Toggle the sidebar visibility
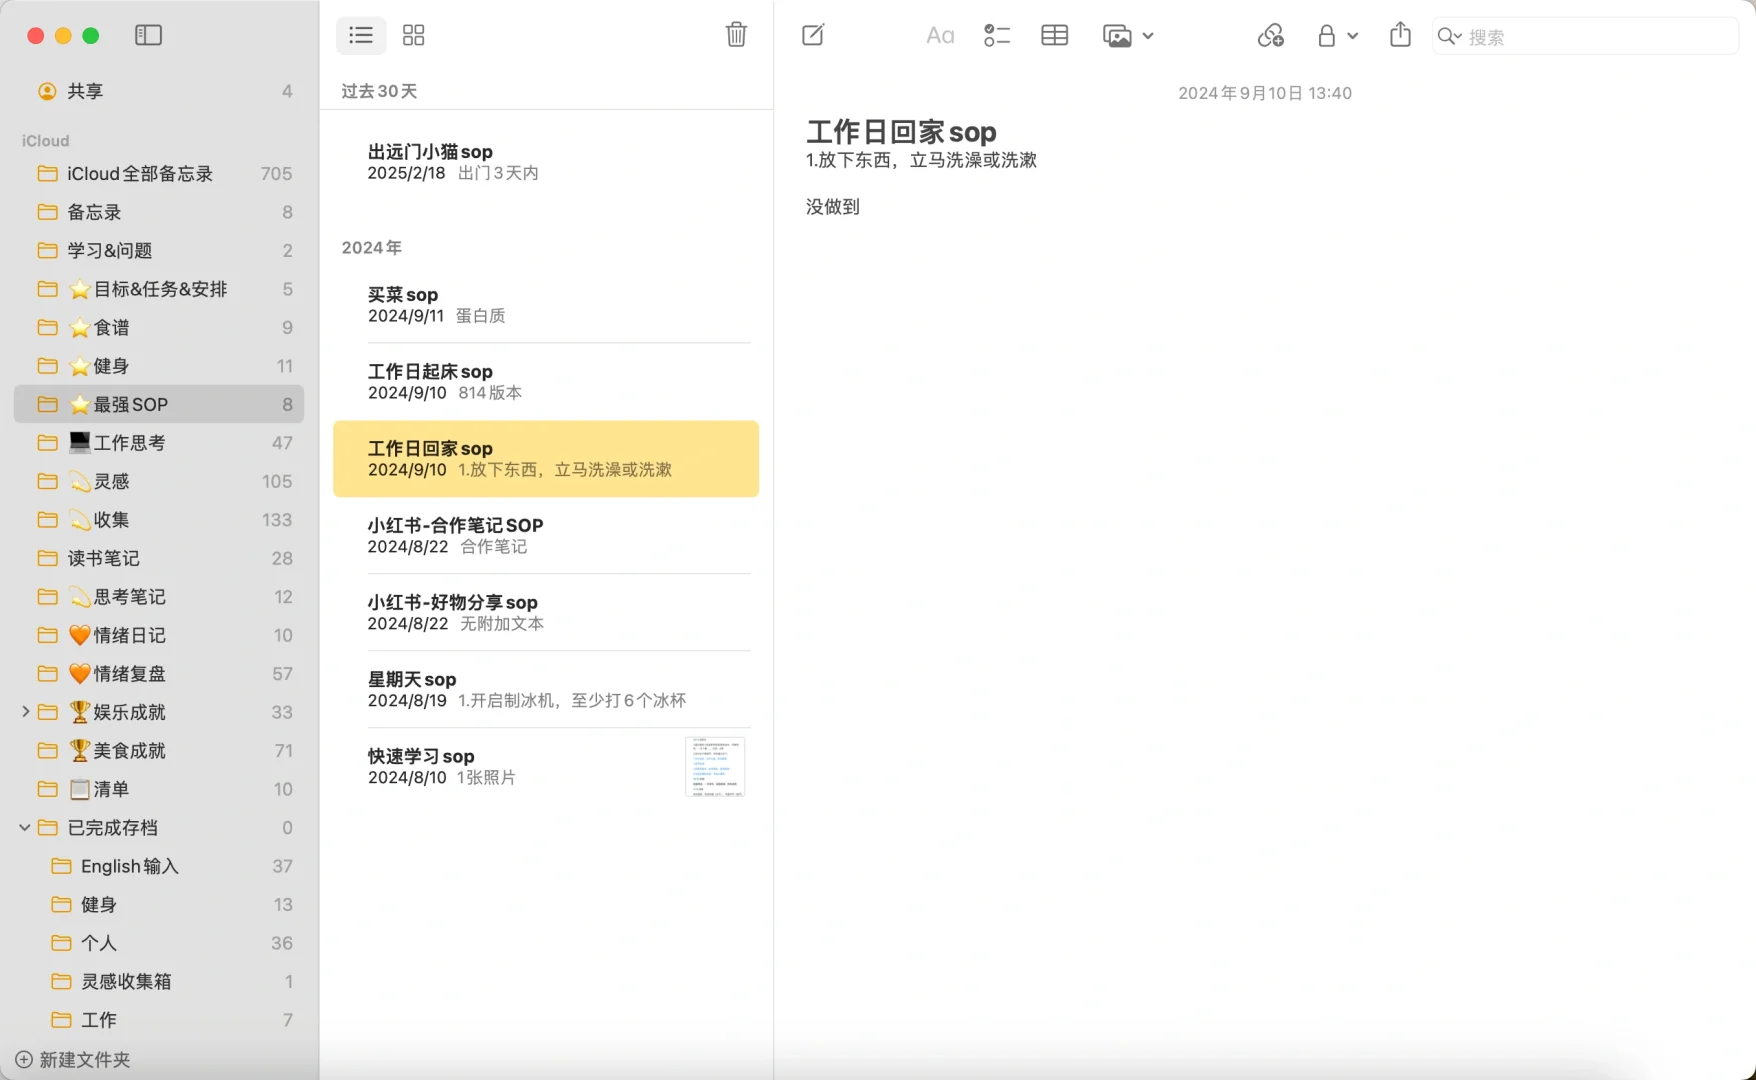 click(148, 35)
